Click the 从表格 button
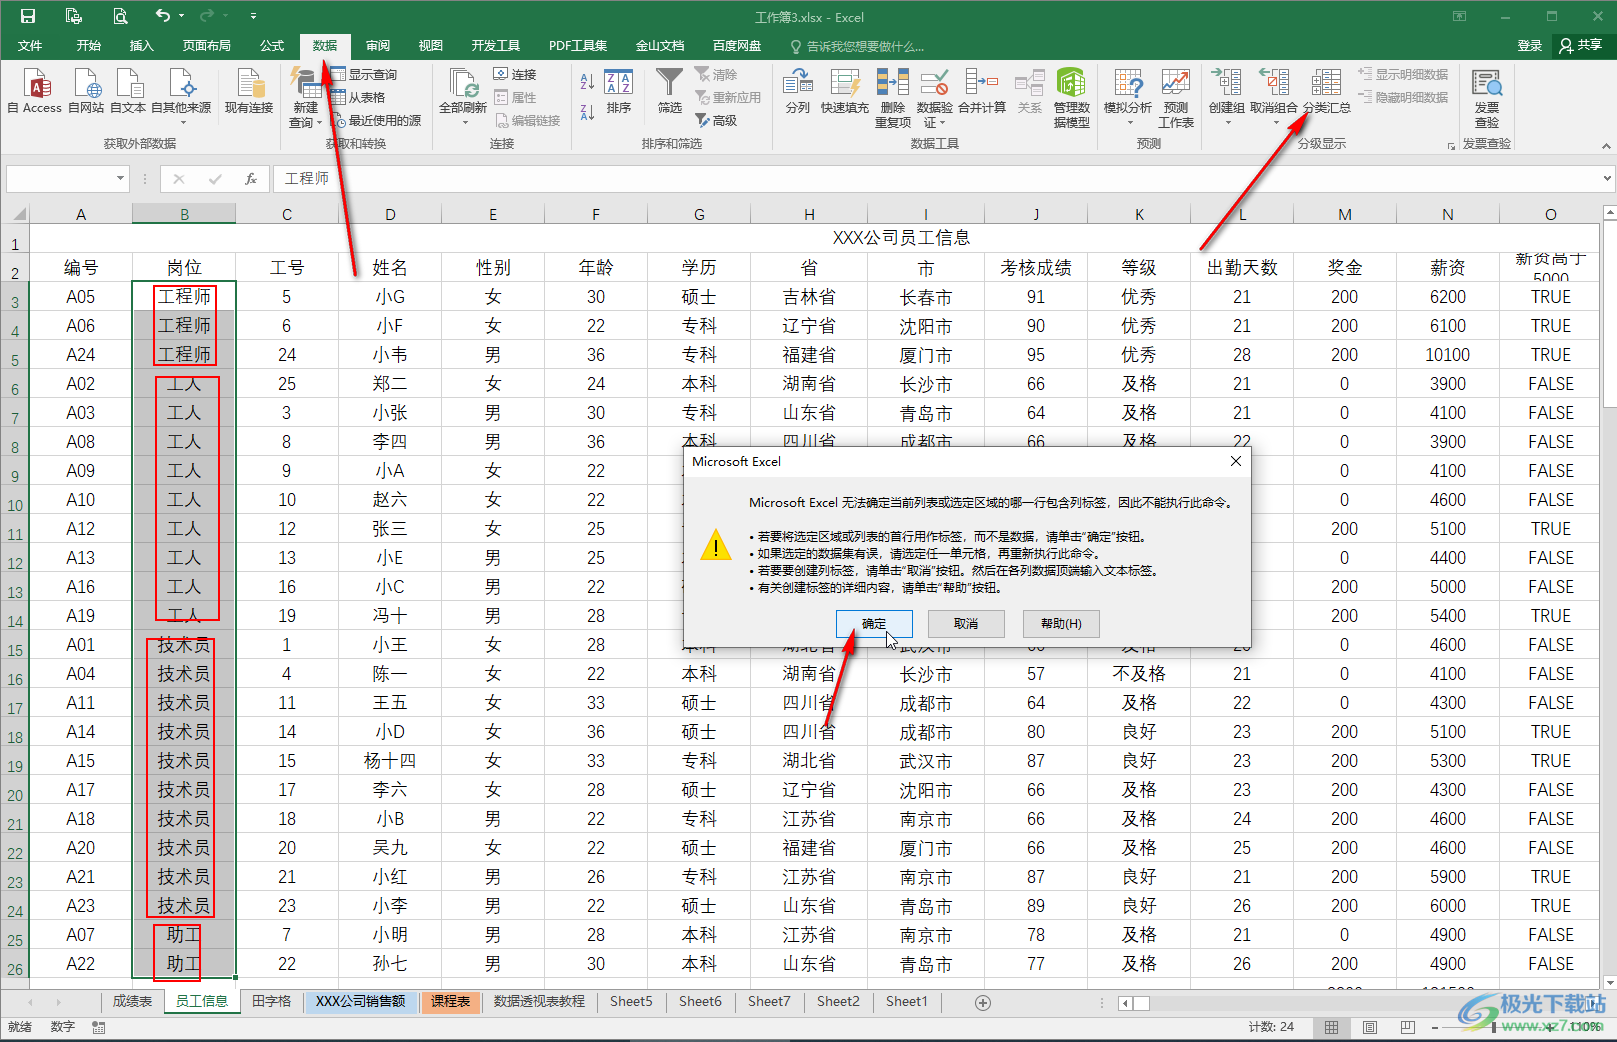This screenshot has width=1617, height=1042. (x=358, y=97)
